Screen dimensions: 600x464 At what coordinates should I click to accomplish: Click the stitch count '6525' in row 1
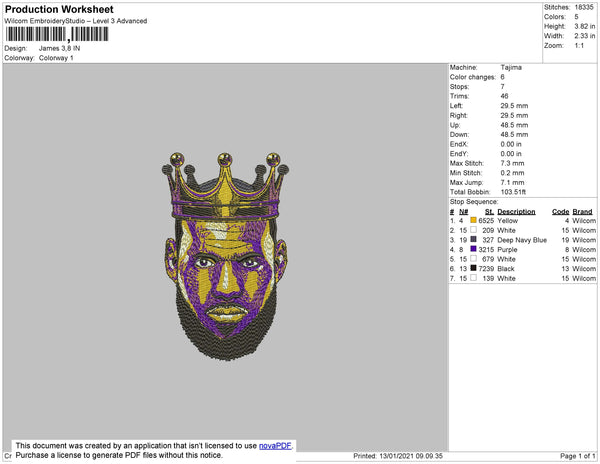486,221
